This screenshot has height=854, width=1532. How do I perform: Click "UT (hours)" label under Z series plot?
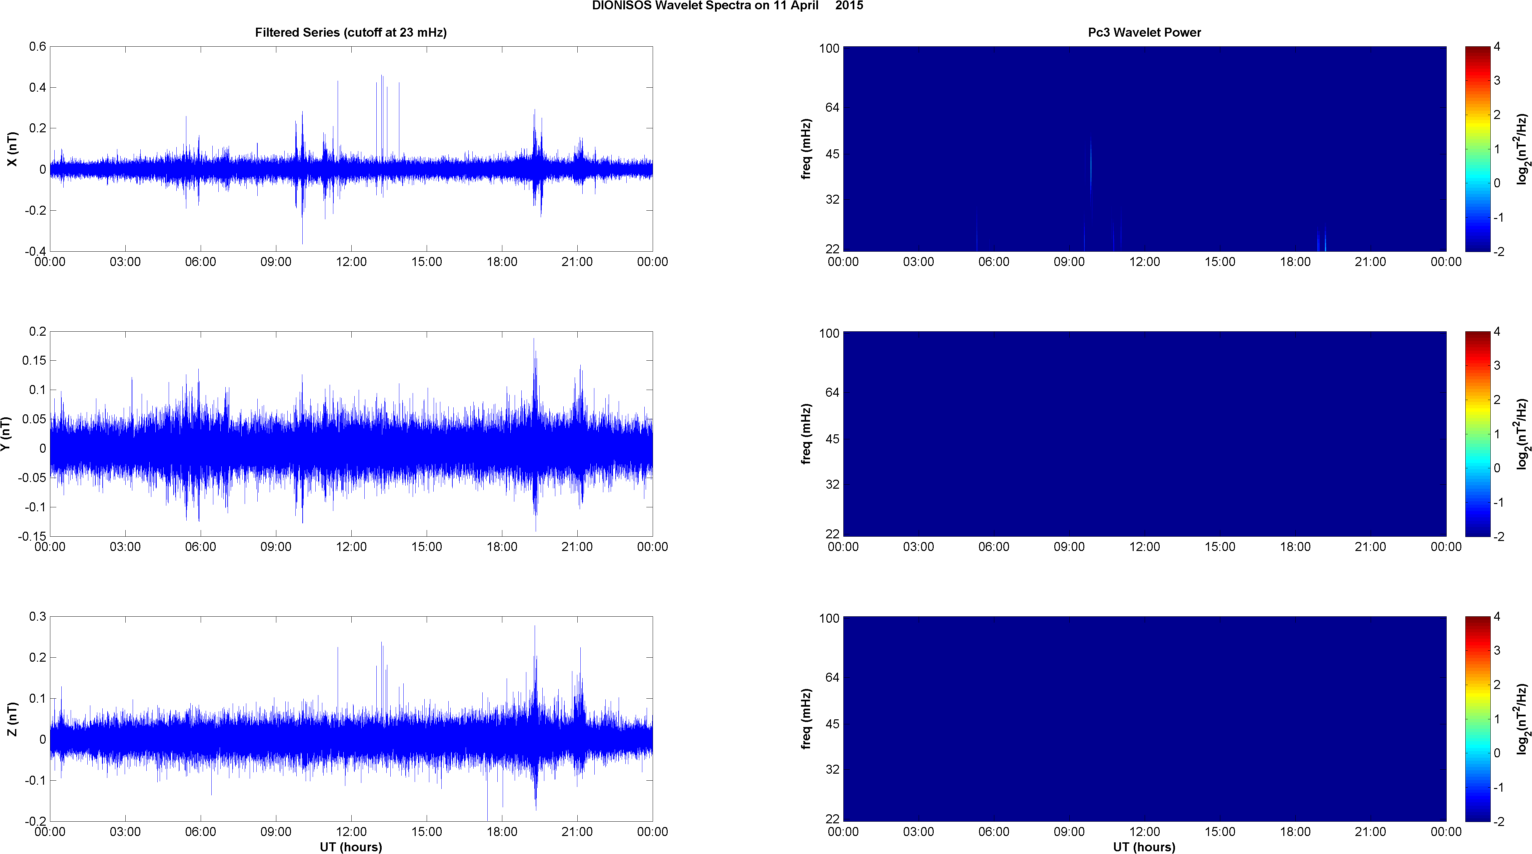coord(351,847)
